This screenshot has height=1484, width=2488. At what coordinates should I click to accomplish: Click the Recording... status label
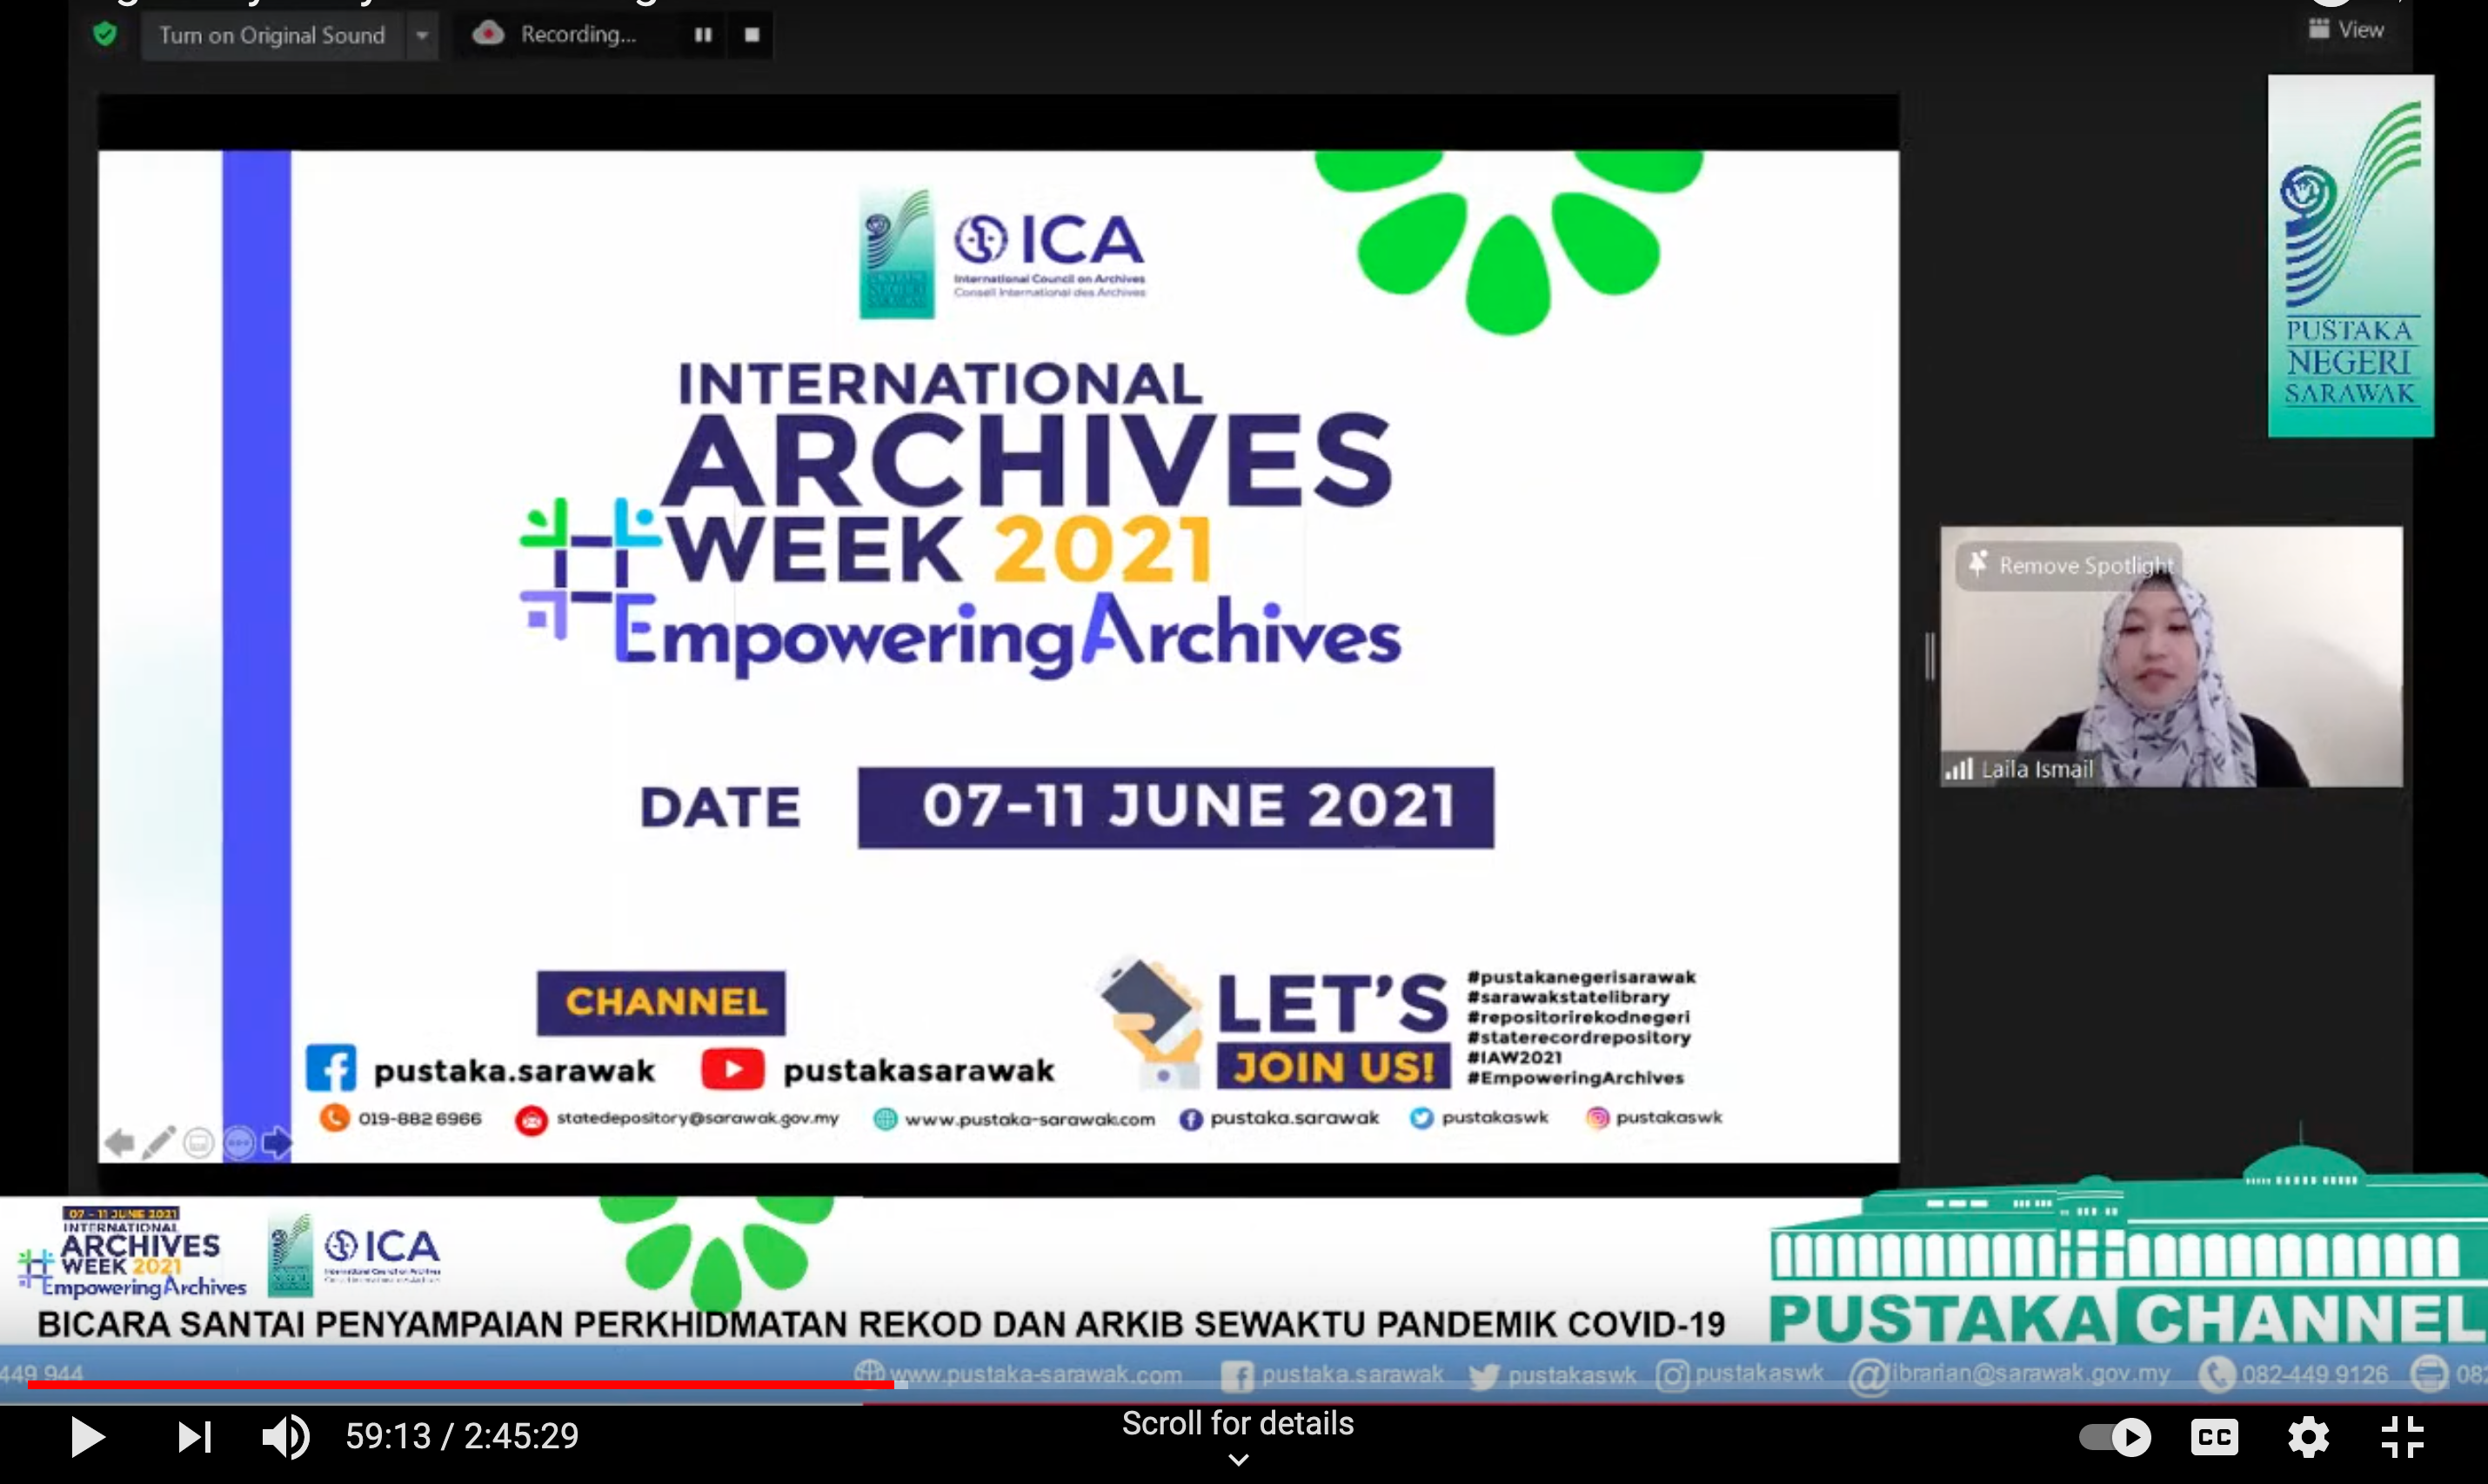(x=578, y=34)
